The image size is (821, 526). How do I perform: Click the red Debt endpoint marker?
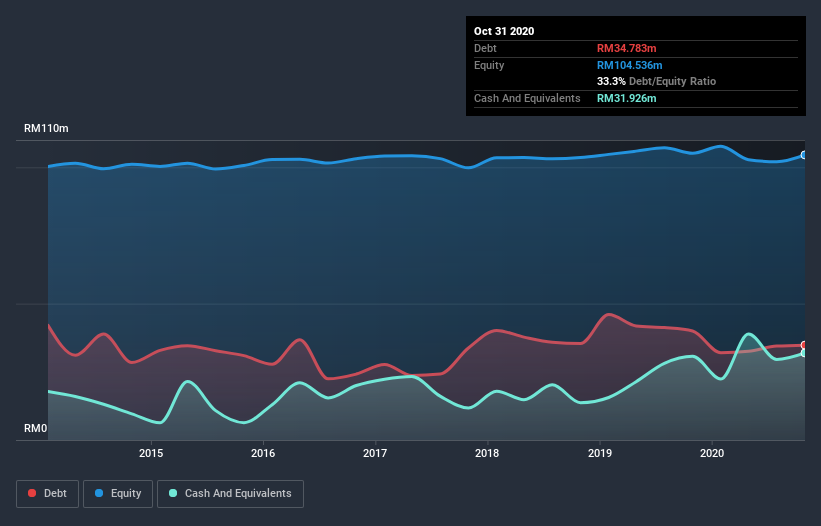point(804,345)
